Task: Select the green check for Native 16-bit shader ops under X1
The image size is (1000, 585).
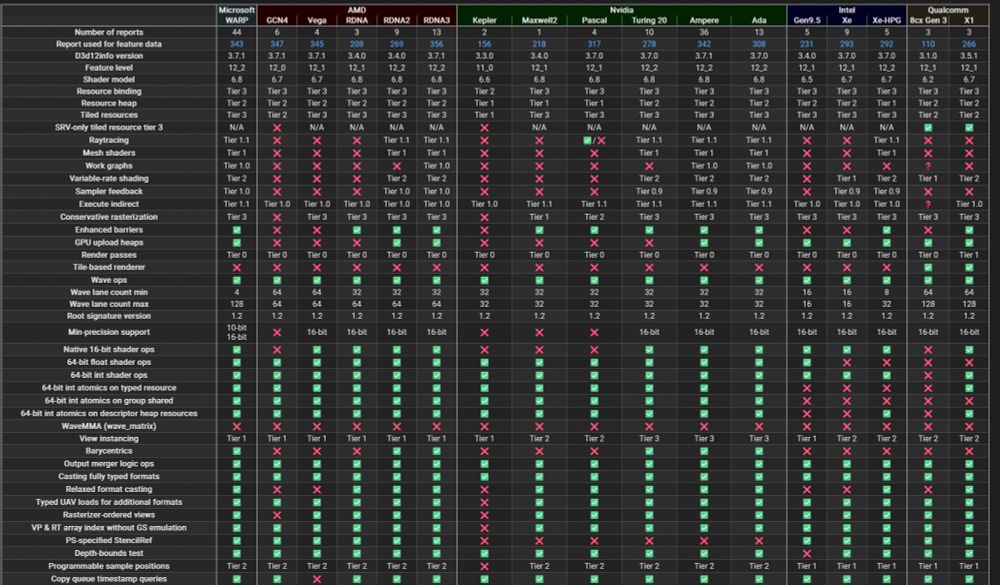Action: pos(969,350)
